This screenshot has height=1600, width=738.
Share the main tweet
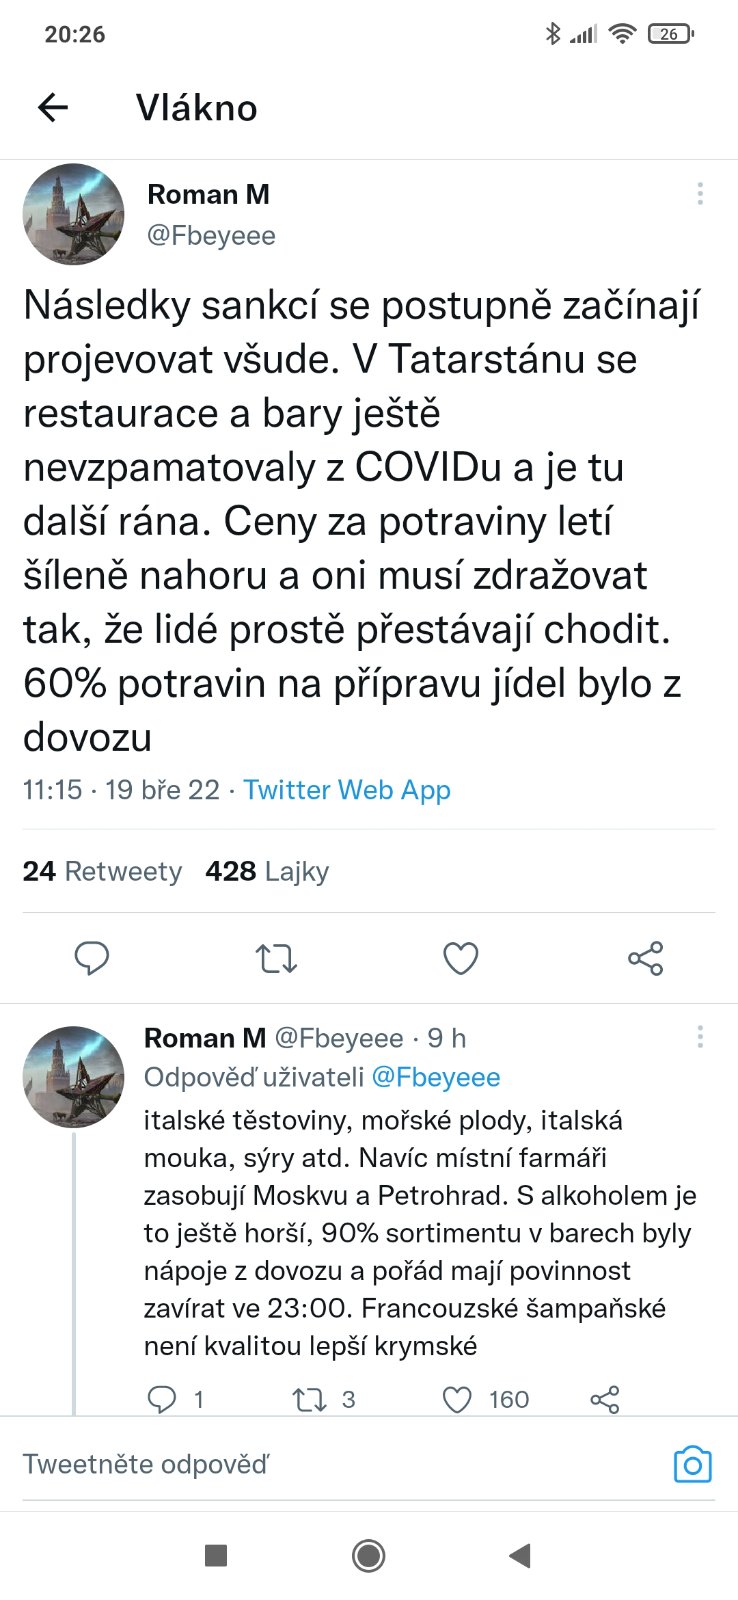[645, 958]
